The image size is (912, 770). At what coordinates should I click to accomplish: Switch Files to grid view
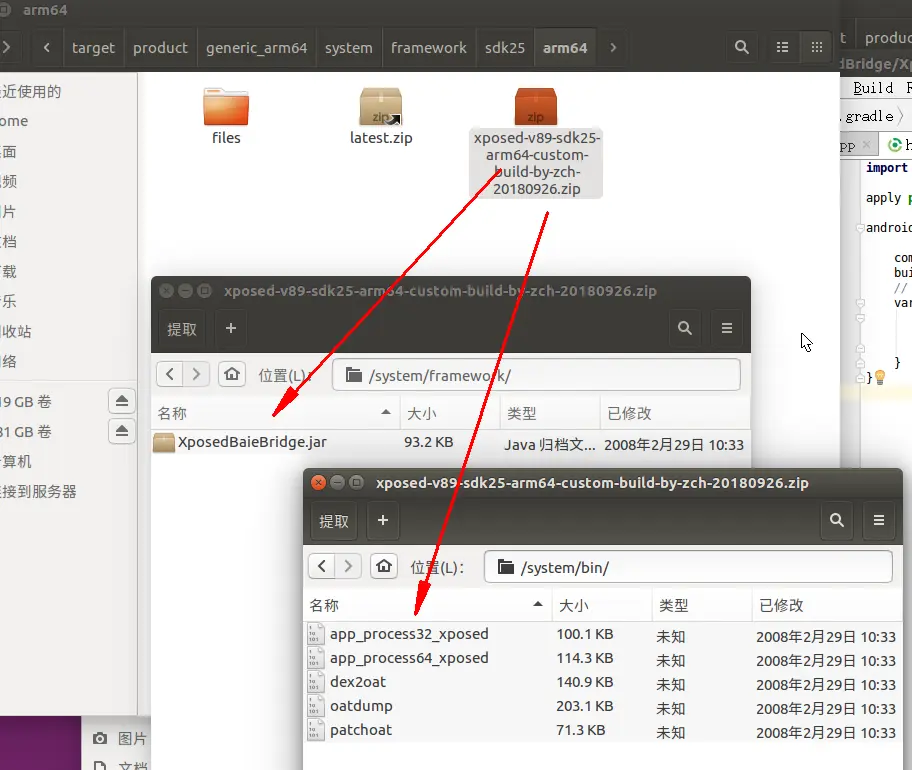(817, 47)
